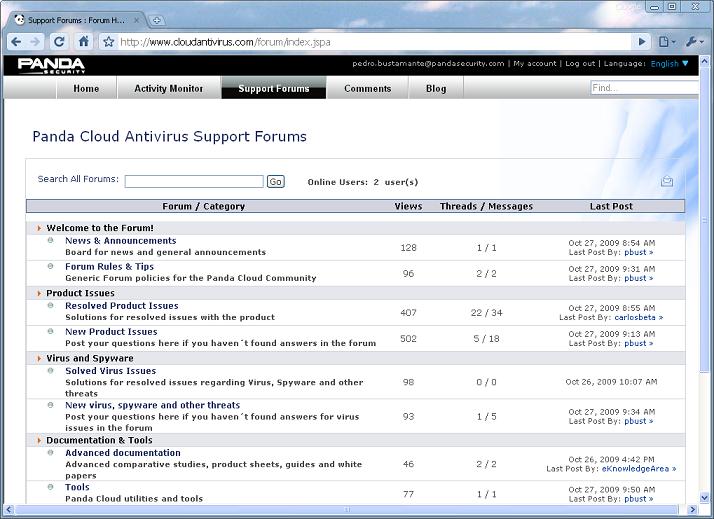Open the Solved Virus Issues forum
714x519 pixels.
click(111, 371)
